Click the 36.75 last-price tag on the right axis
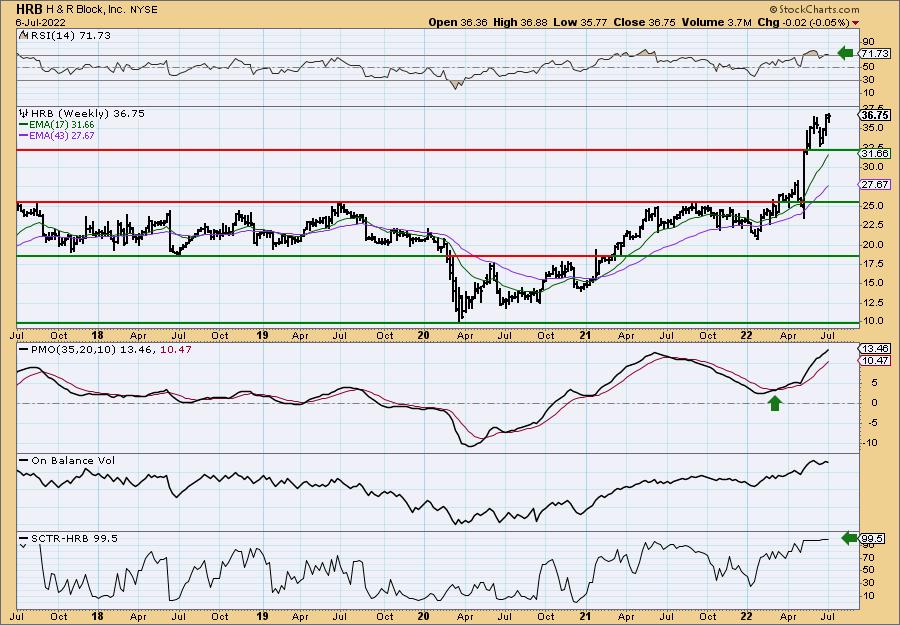Viewport: 900px width, 625px height. coord(875,115)
